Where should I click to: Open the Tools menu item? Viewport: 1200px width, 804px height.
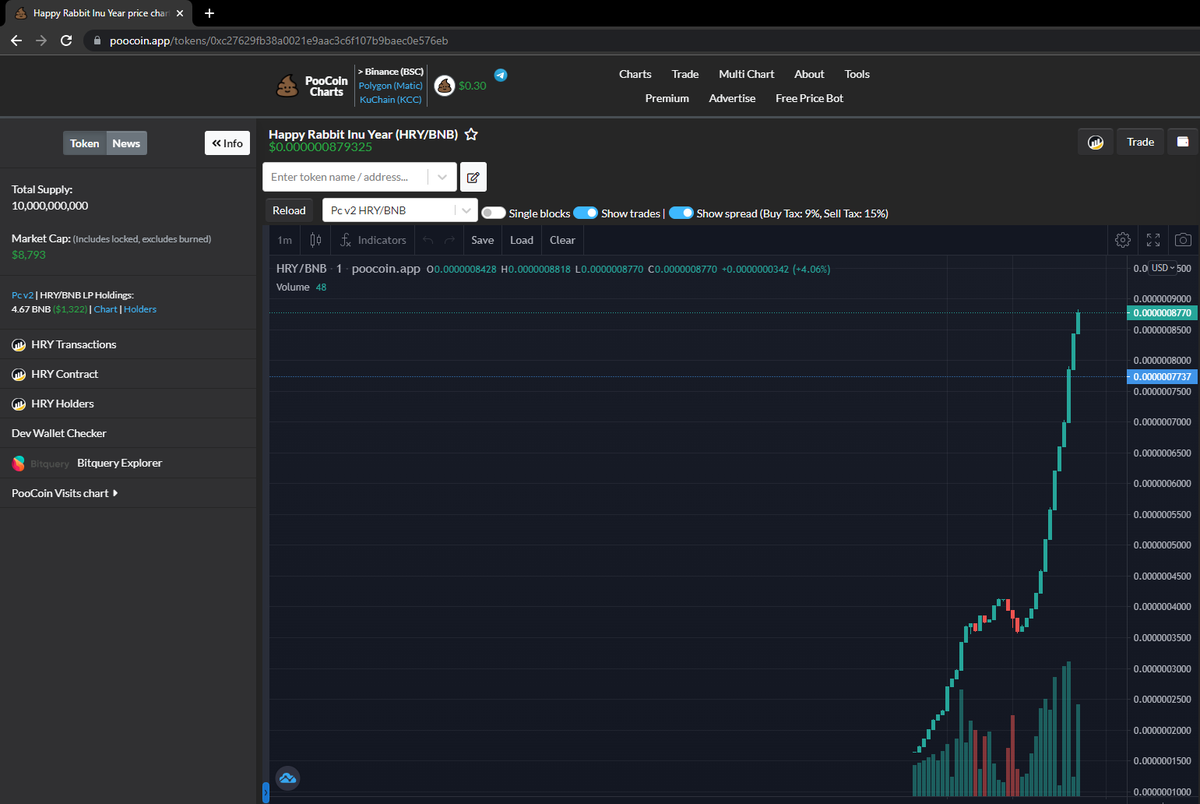click(857, 74)
